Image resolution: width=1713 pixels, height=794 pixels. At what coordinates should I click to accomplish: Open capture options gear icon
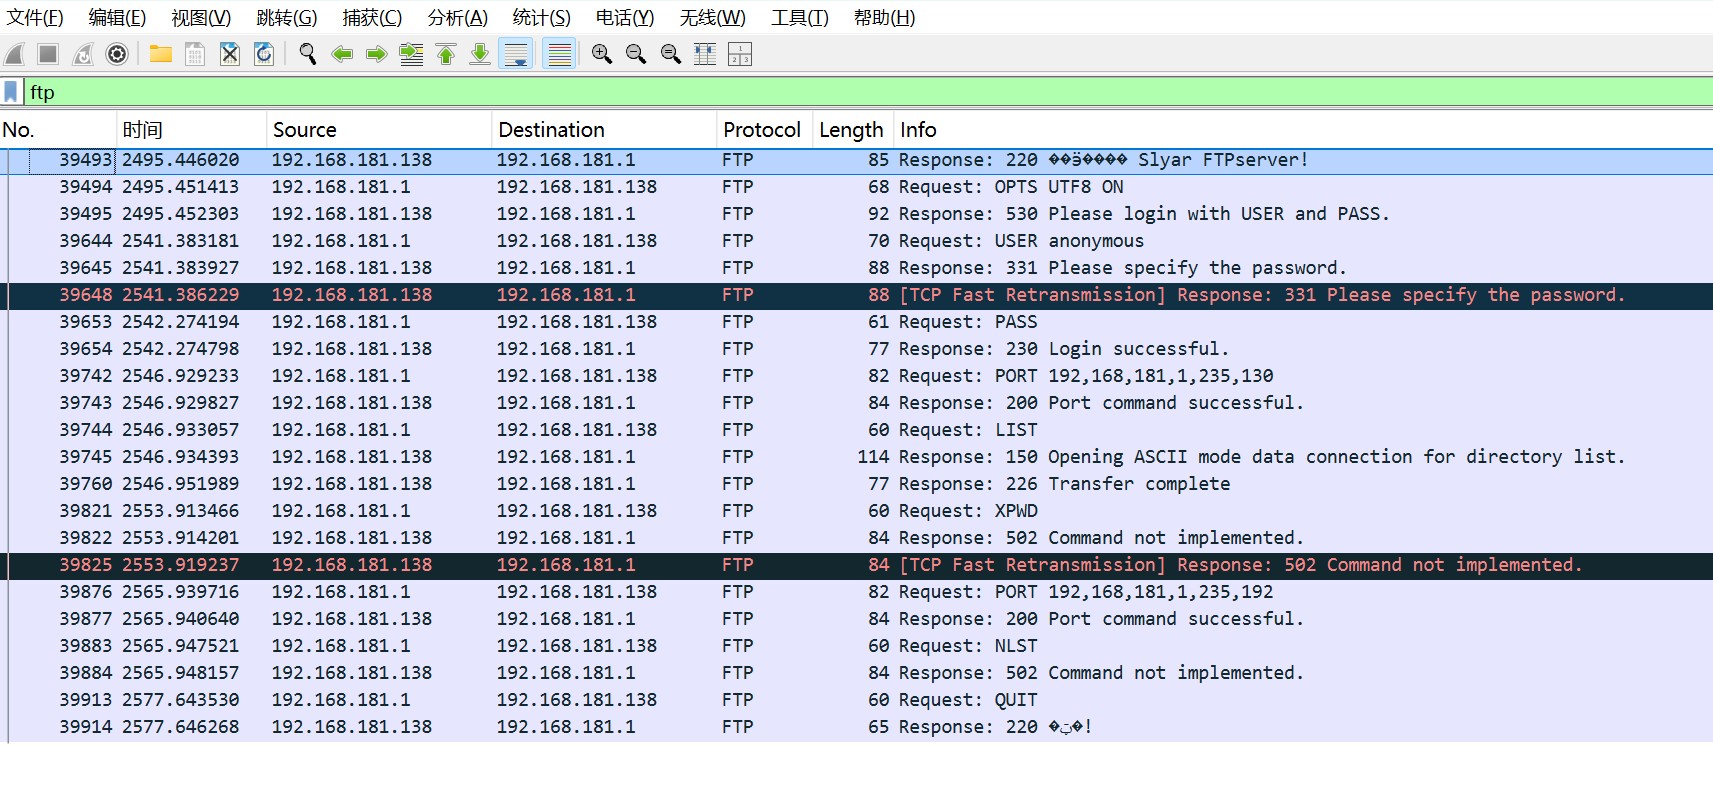117,54
